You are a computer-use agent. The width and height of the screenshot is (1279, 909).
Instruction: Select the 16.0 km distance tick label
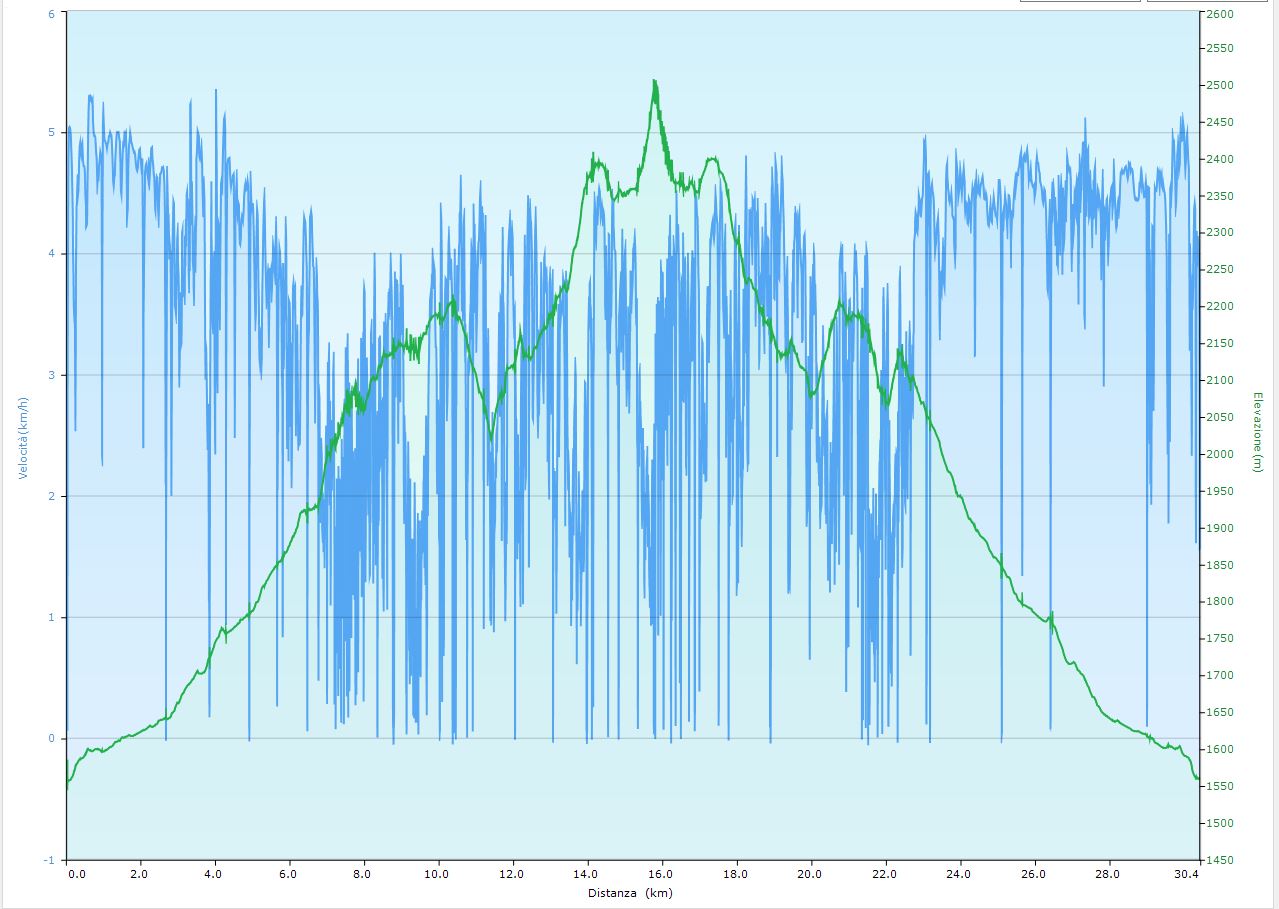[x=661, y=874]
